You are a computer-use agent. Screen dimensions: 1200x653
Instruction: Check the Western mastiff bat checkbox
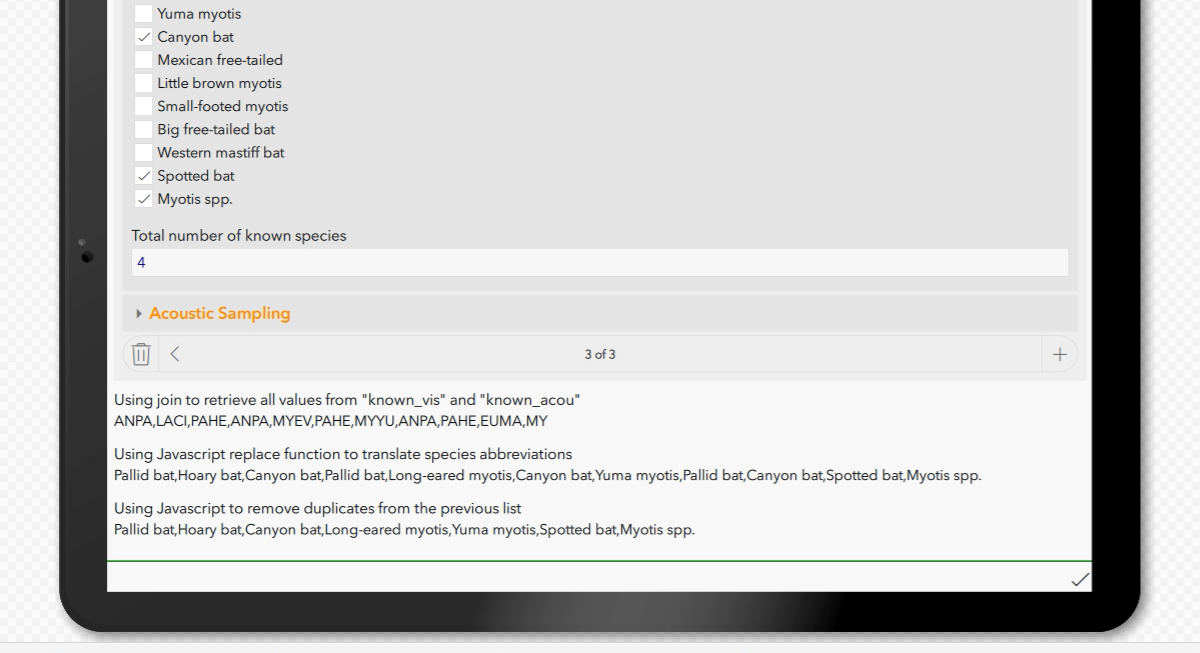(143, 152)
